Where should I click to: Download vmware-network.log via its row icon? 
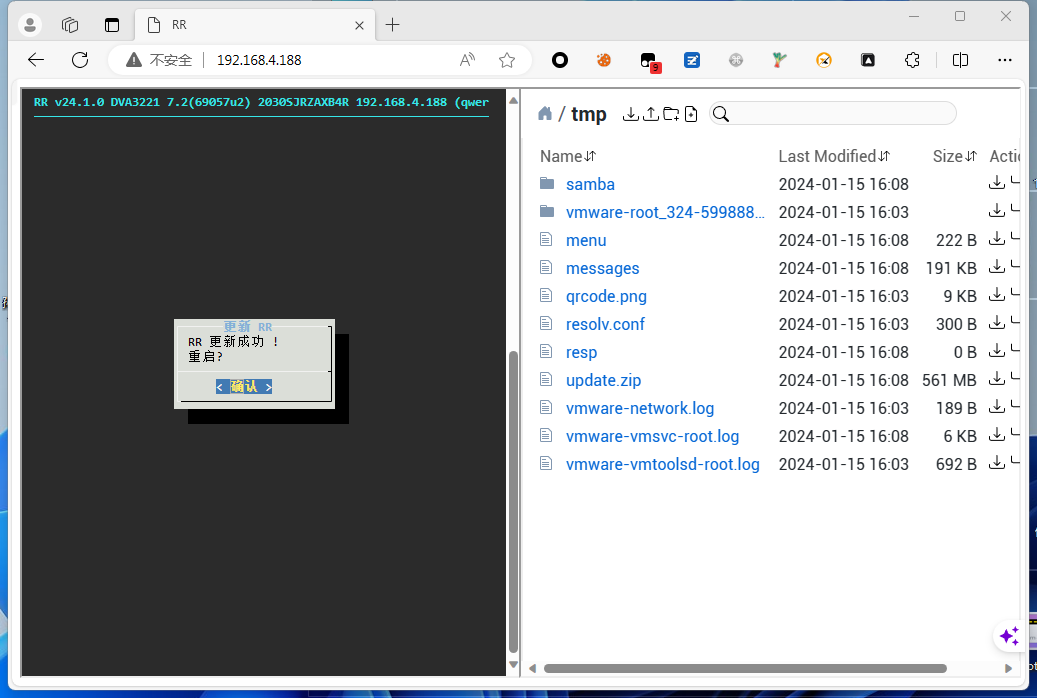pos(997,407)
